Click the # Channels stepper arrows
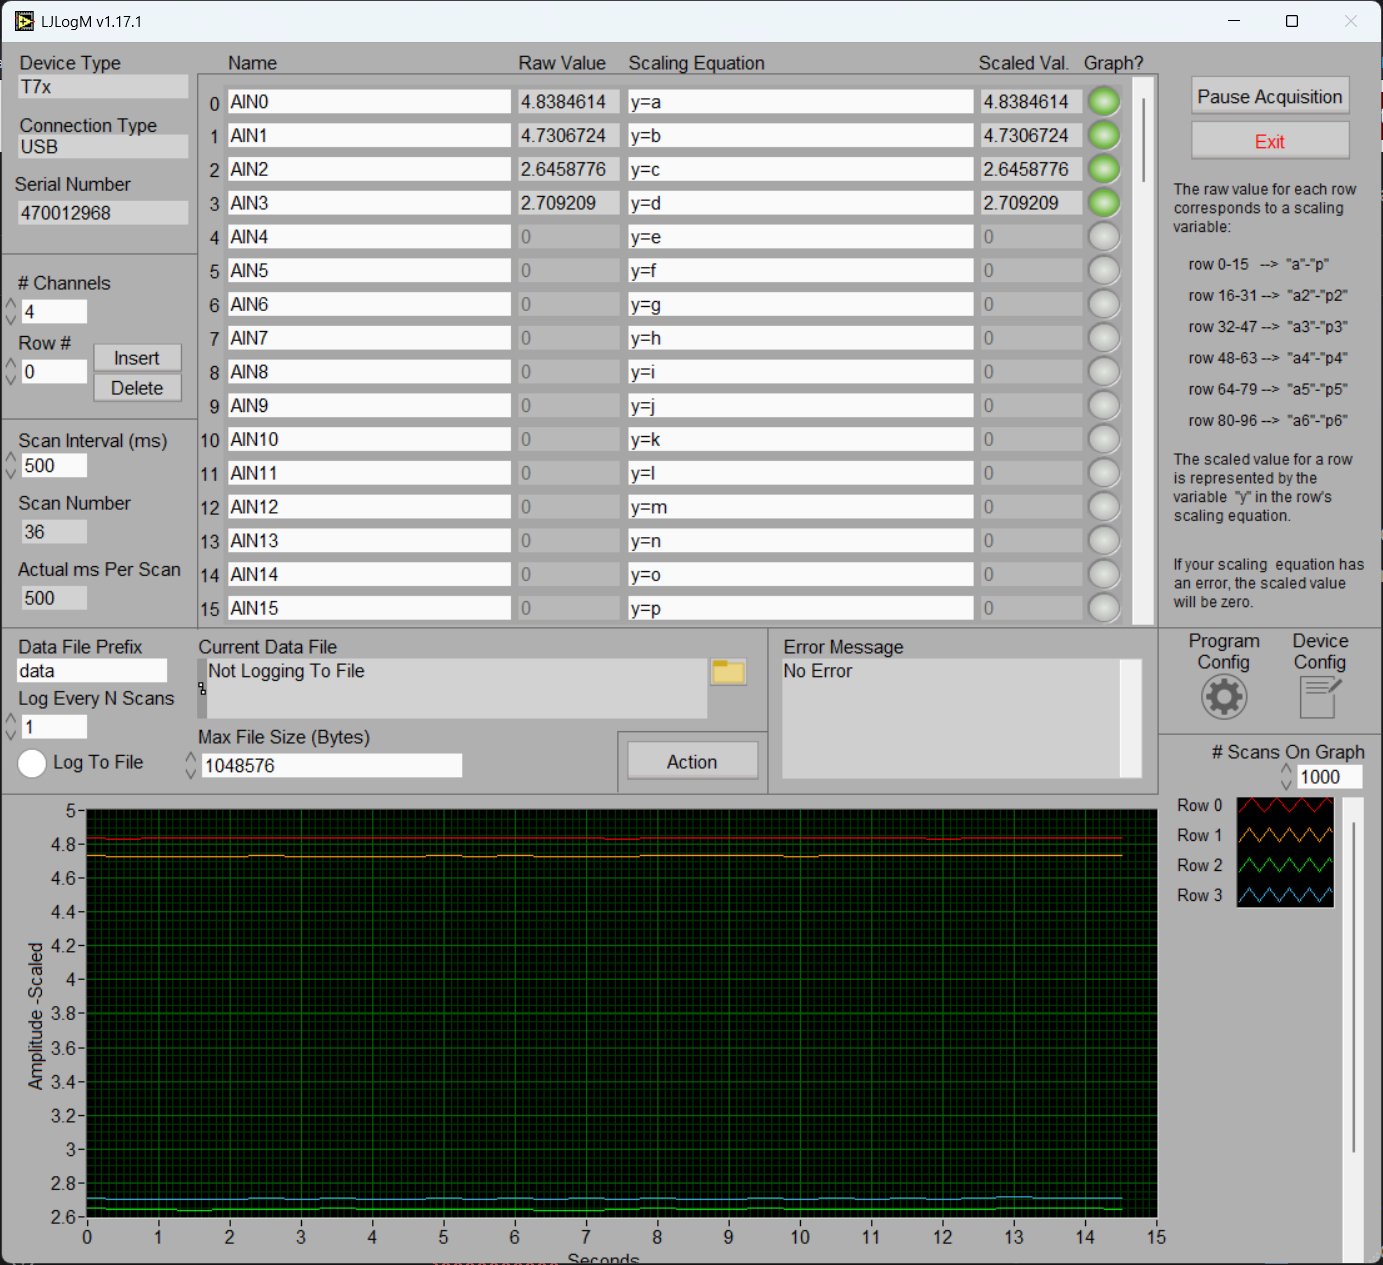Screen dimensions: 1383x1265 (x=11, y=312)
